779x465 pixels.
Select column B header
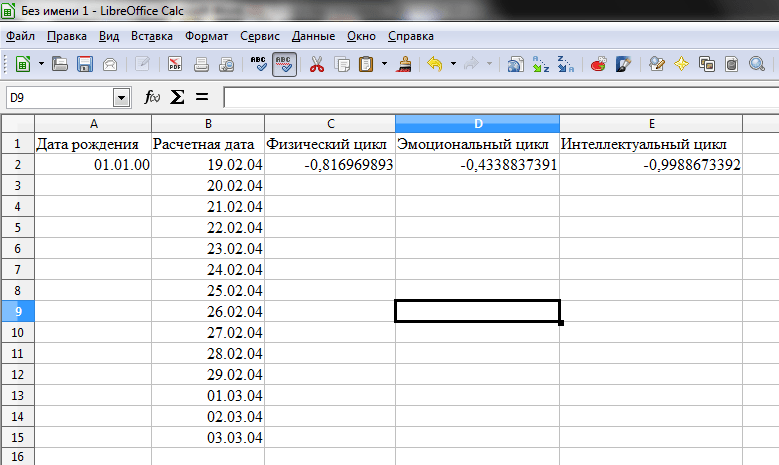[208, 124]
